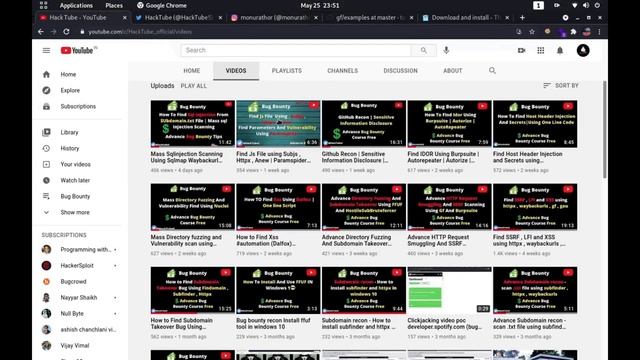This screenshot has width=640, height=360.
Task: Open the system power icon
Action: pyautogui.click(x=597, y=5)
